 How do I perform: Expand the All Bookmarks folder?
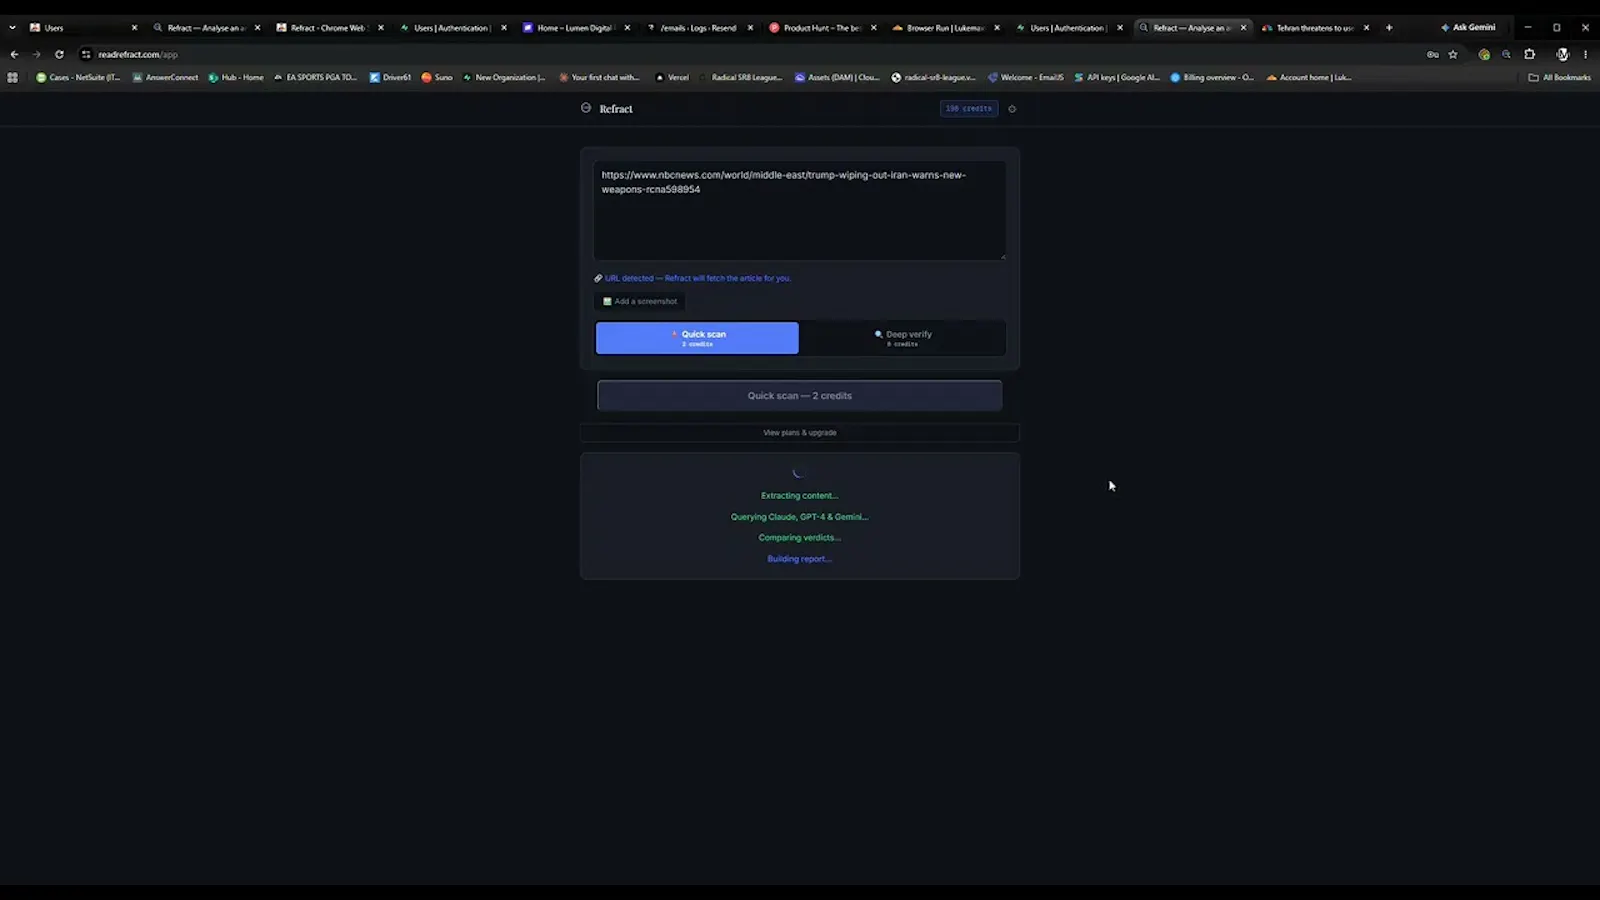1559,77
